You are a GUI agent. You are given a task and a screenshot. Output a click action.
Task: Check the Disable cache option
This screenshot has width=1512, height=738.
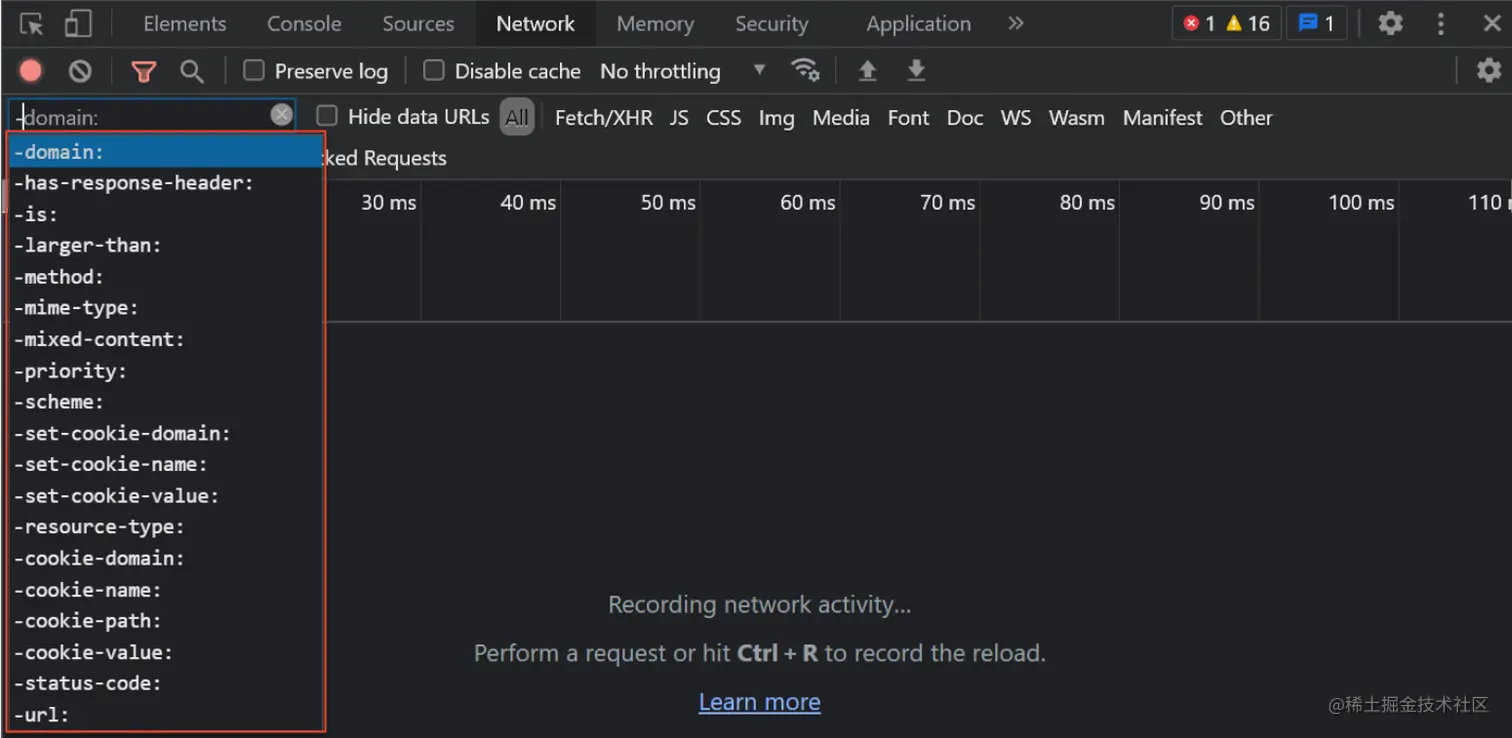click(x=434, y=71)
